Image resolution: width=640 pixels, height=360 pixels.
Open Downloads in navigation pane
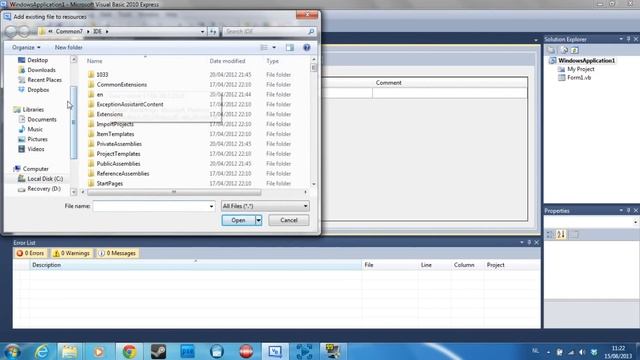[x=41, y=70]
